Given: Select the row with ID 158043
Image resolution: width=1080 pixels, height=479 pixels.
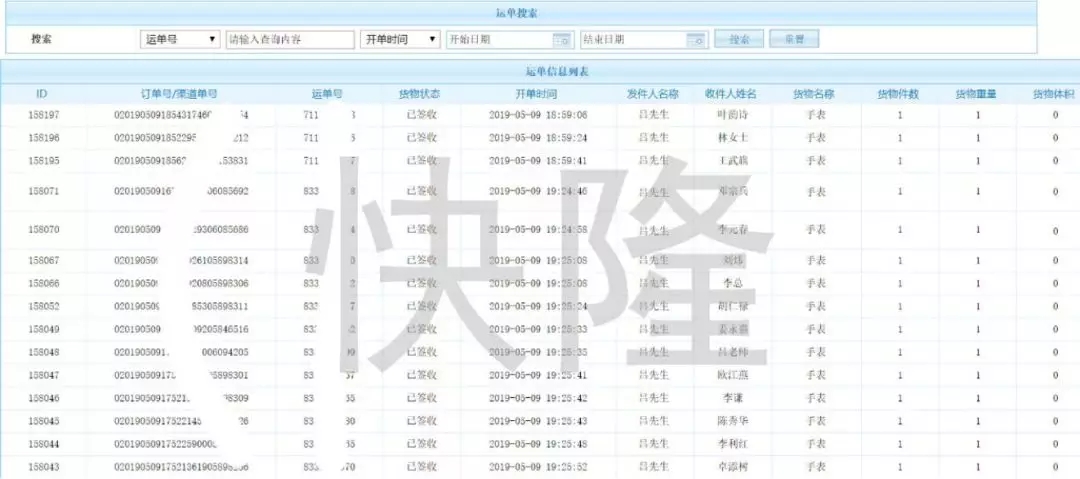Looking at the screenshot, I should point(540,467).
